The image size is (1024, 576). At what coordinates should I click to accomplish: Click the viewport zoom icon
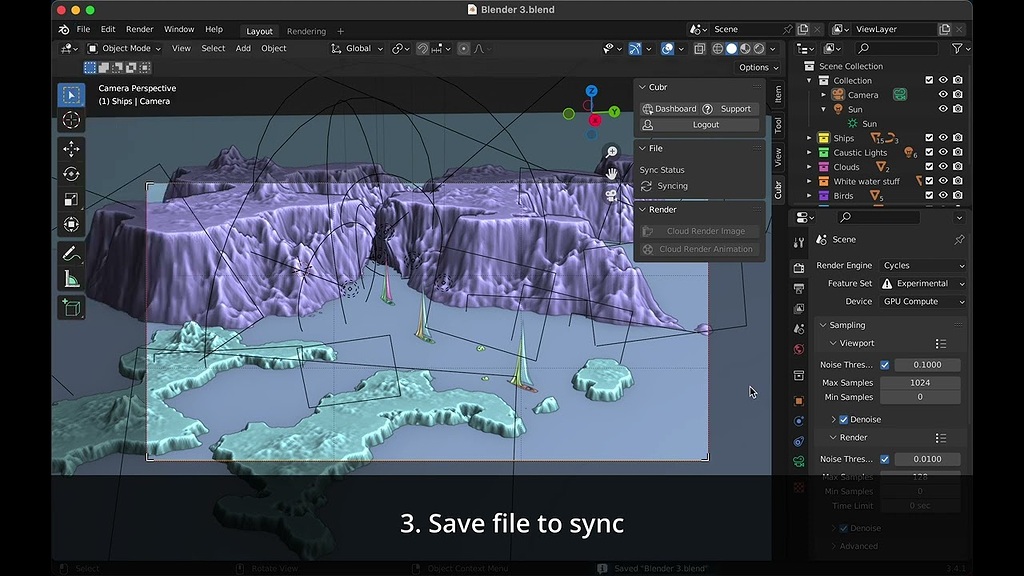coord(611,152)
